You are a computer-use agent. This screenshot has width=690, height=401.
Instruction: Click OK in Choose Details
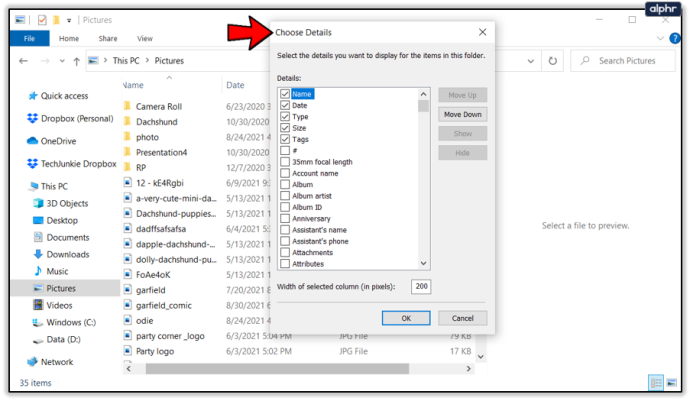pos(406,318)
